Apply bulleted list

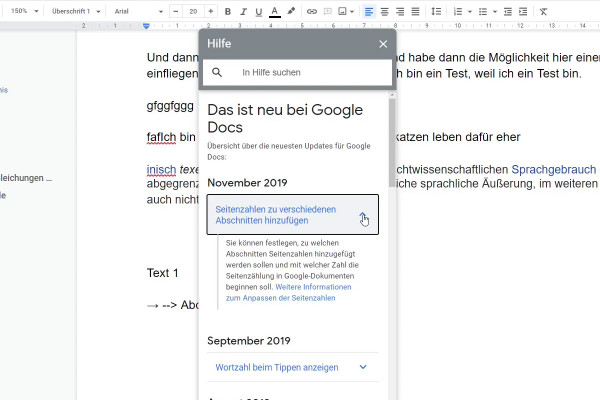pos(483,11)
